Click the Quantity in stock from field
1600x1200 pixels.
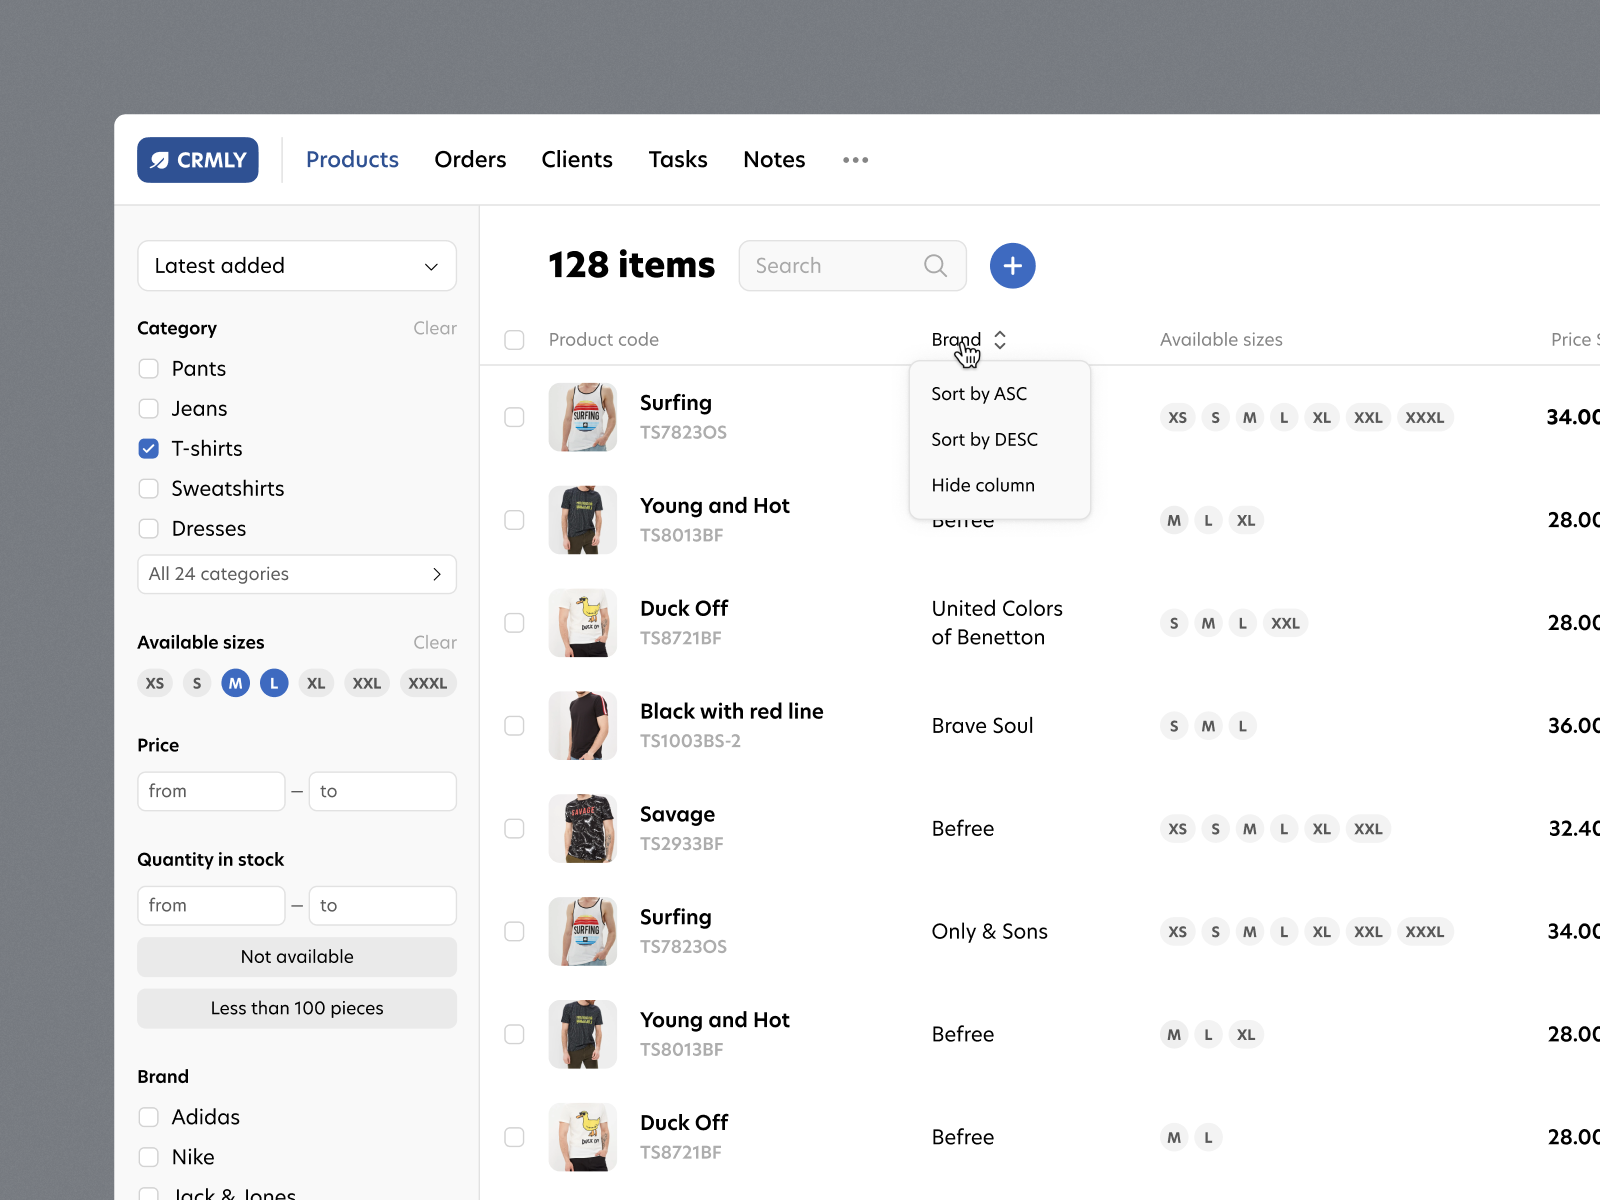tap(211, 905)
